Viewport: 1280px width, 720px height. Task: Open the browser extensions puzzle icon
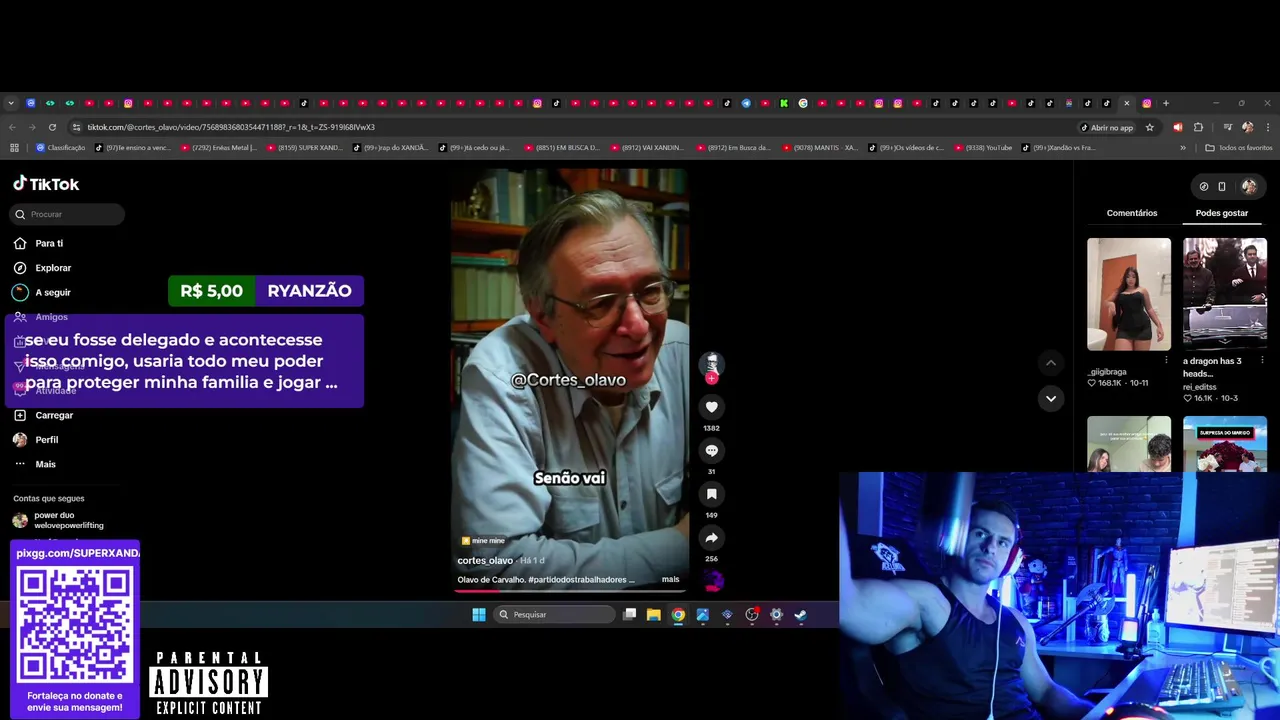tap(1198, 127)
